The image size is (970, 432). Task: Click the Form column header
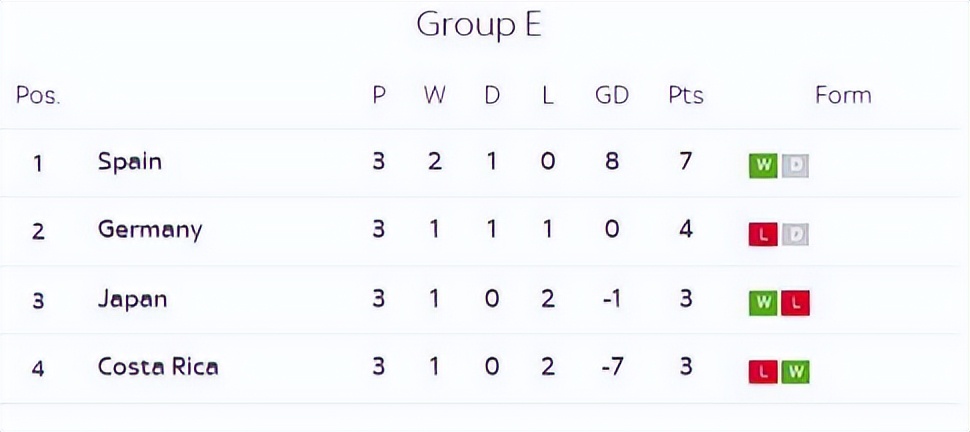tap(843, 95)
